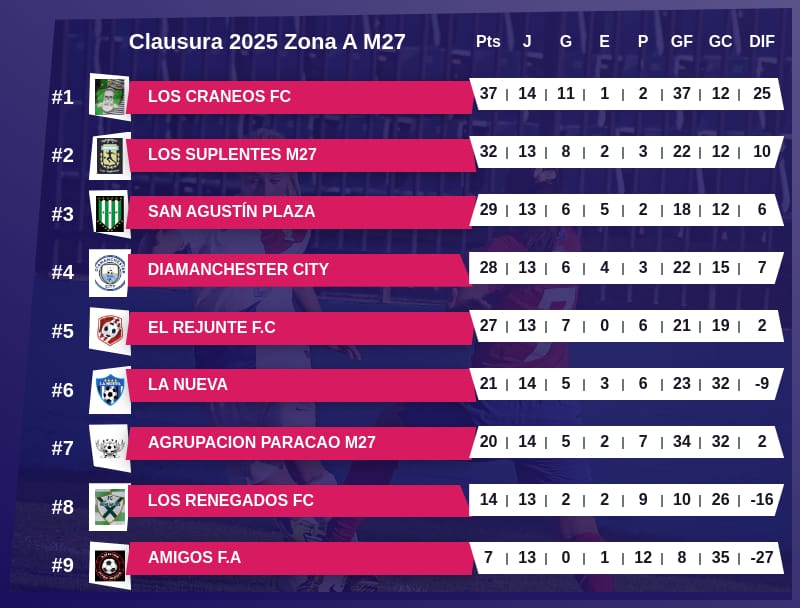
Task: Click the DIF column header
Action: pos(761,41)
